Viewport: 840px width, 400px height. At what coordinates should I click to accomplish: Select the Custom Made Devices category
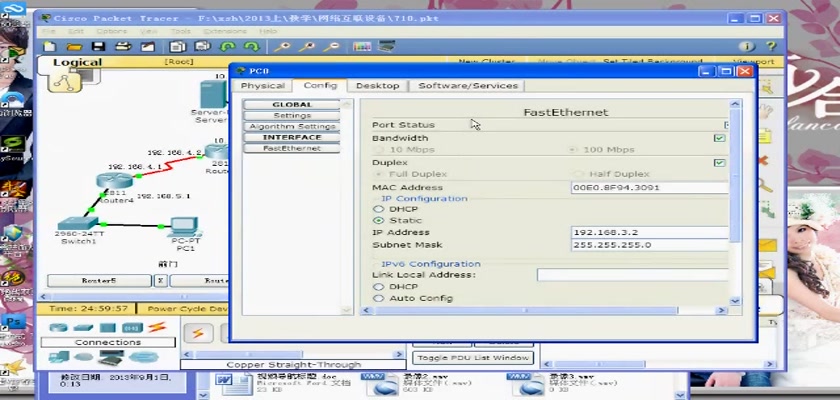111,357
